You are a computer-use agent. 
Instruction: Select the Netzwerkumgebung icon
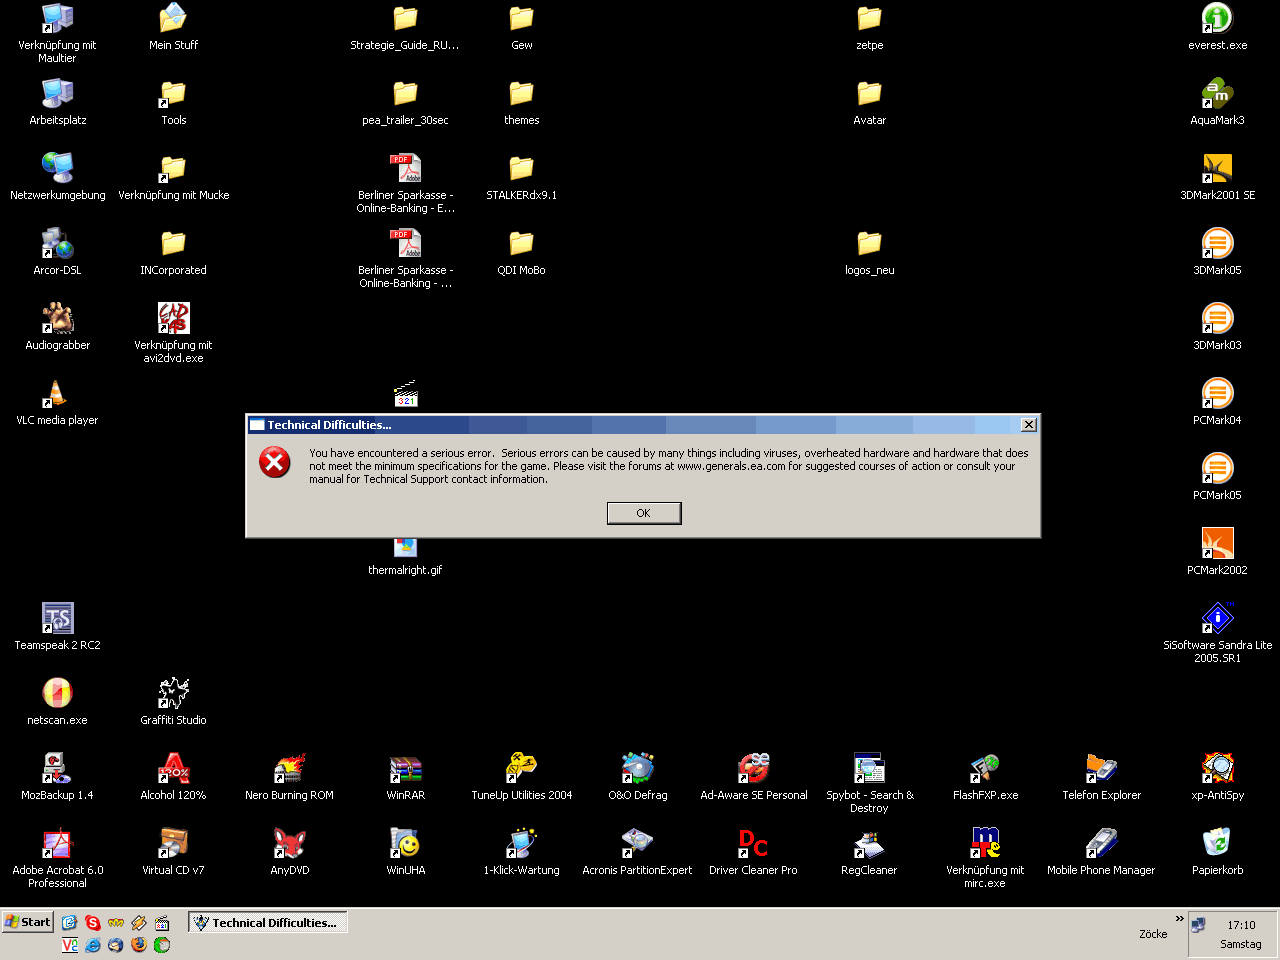coord(57,177)
